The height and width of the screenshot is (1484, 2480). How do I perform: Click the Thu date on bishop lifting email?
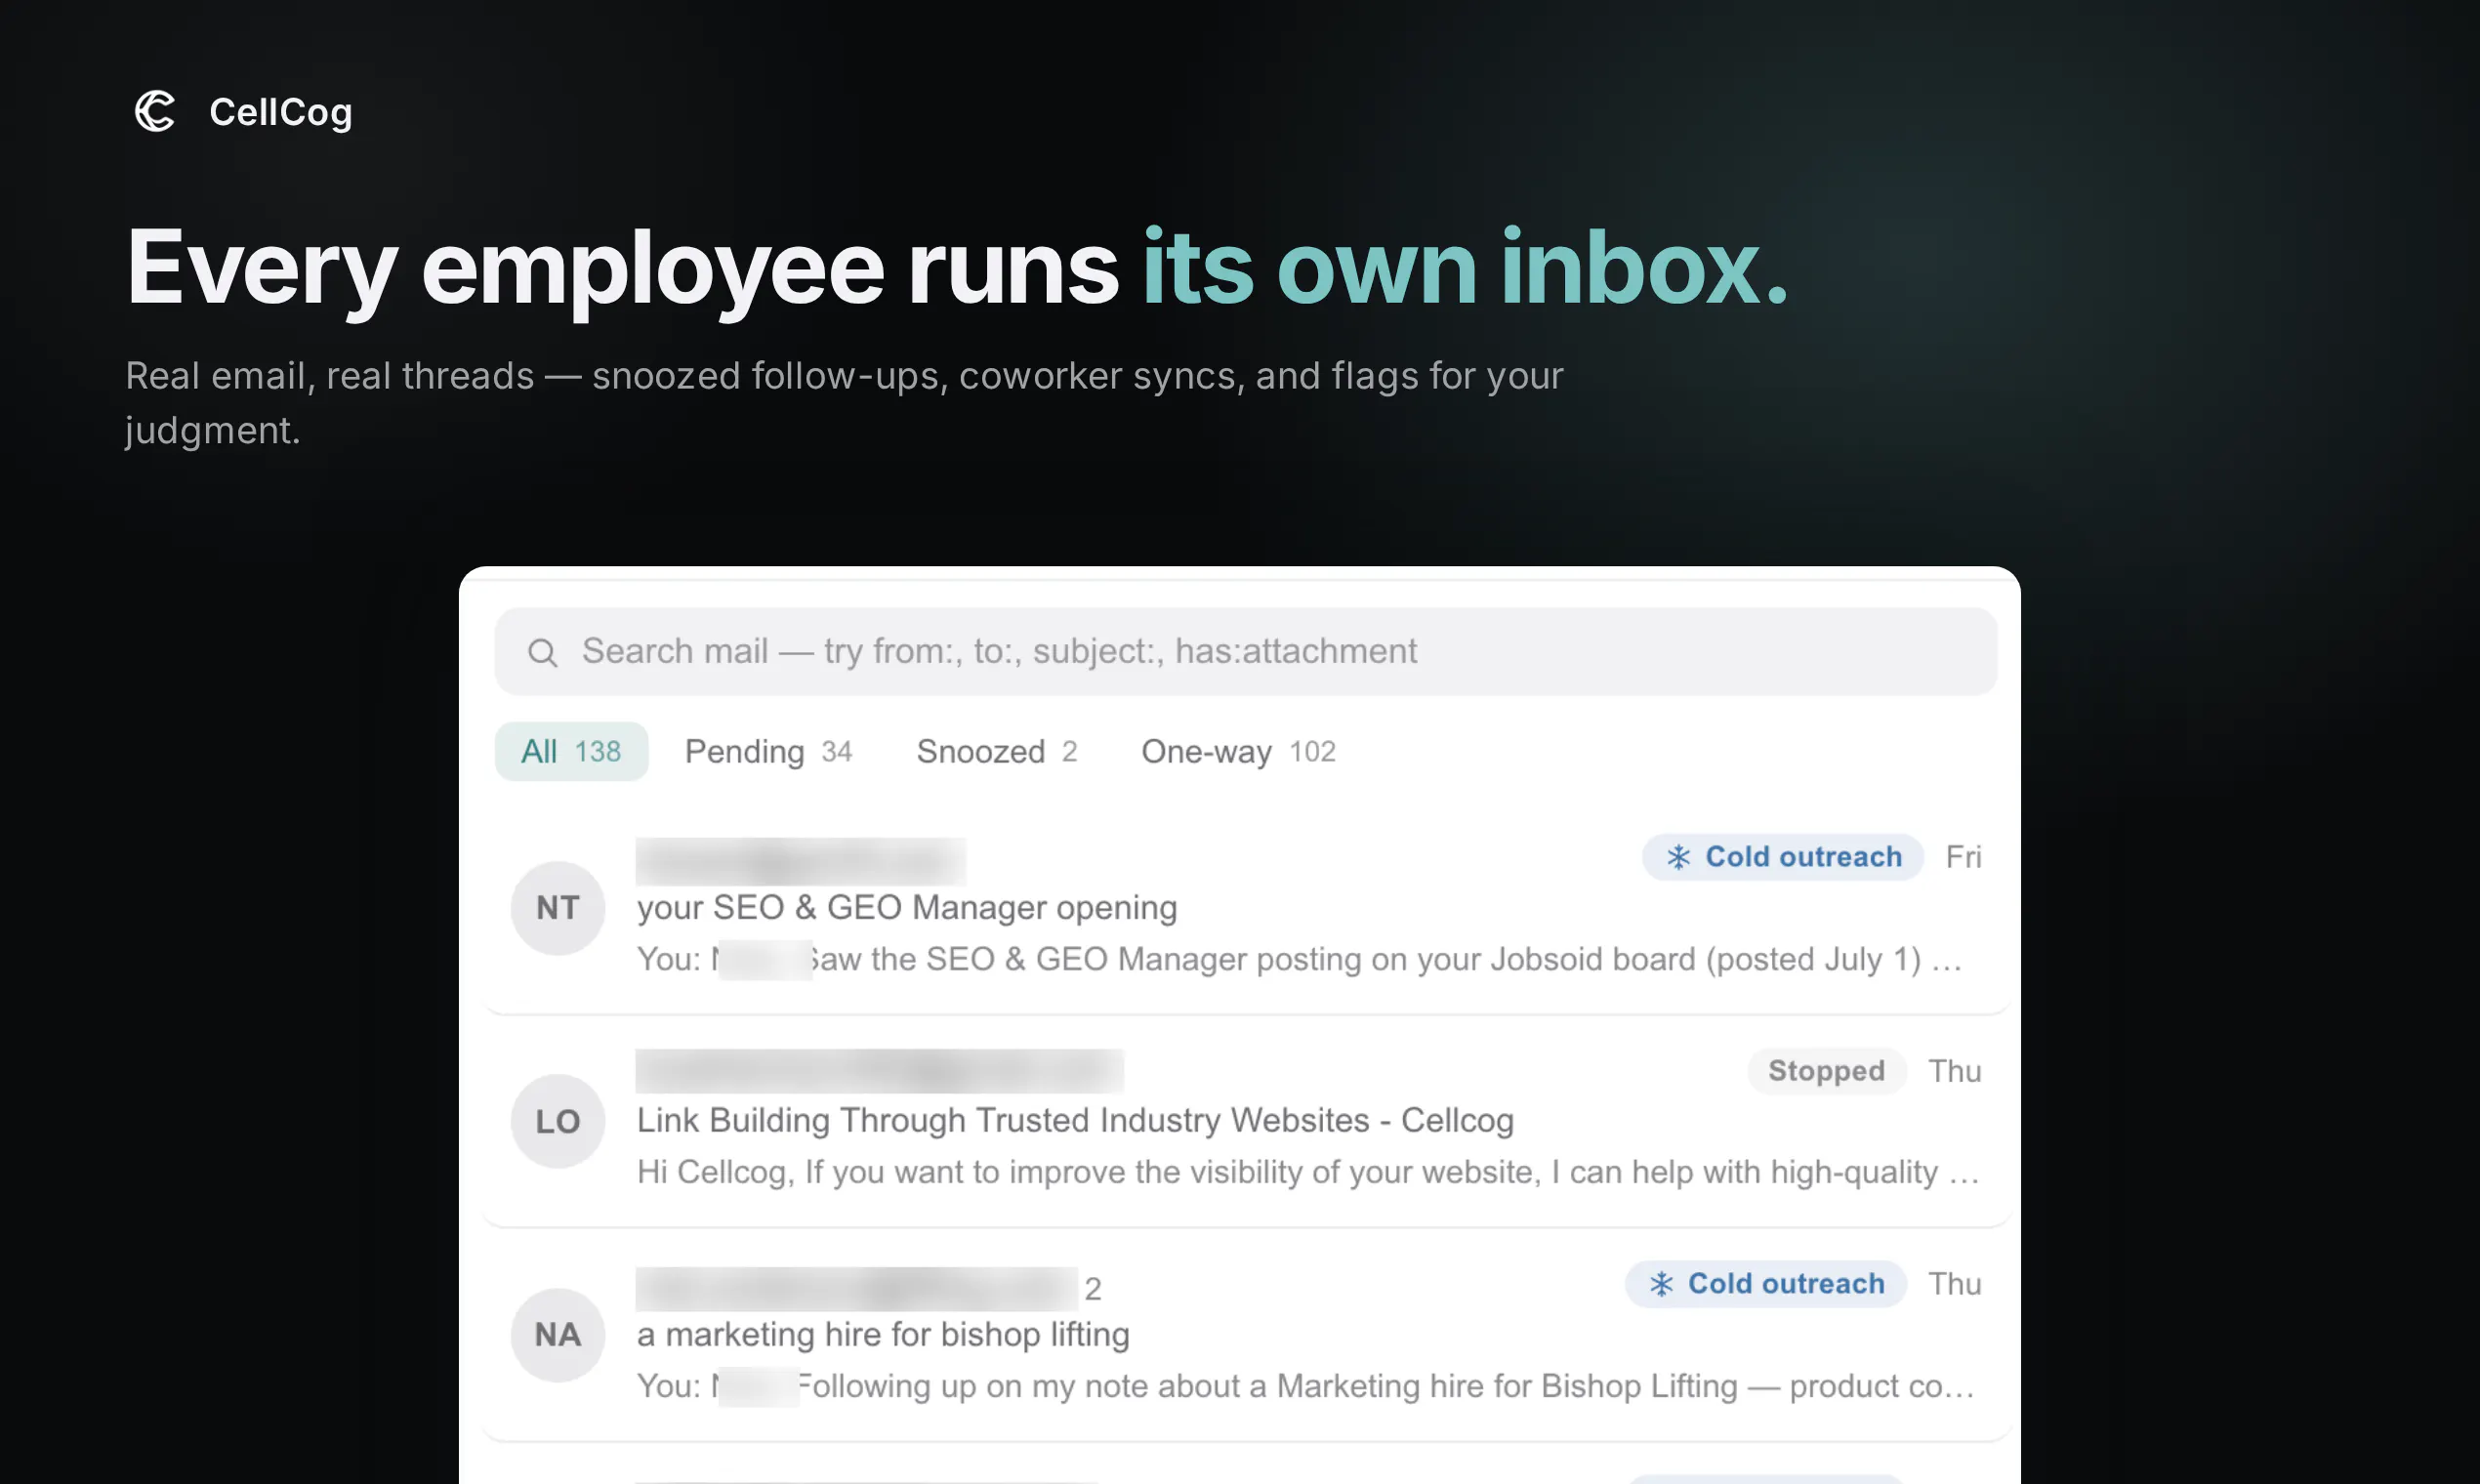(1954, 1284)
